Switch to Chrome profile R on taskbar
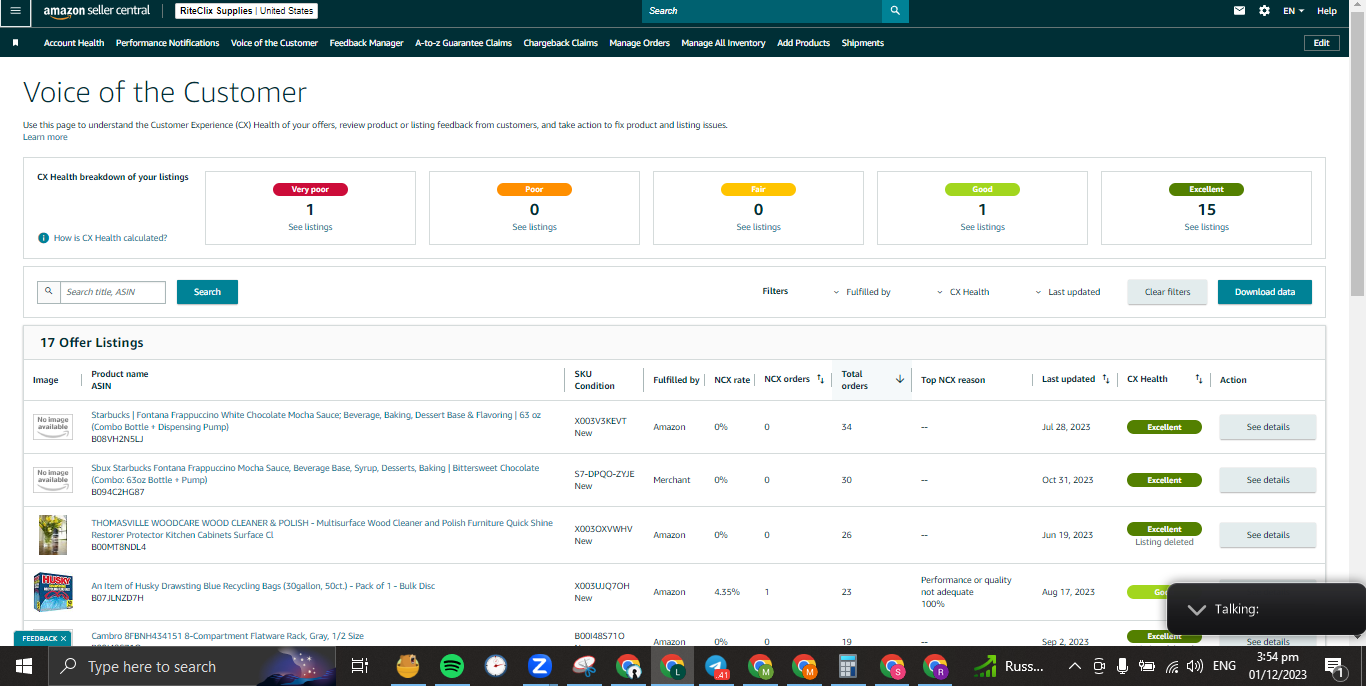Image resolution: width=1366 pixels, height=686 pixels. pyautogui.click(x=936, y=666)
